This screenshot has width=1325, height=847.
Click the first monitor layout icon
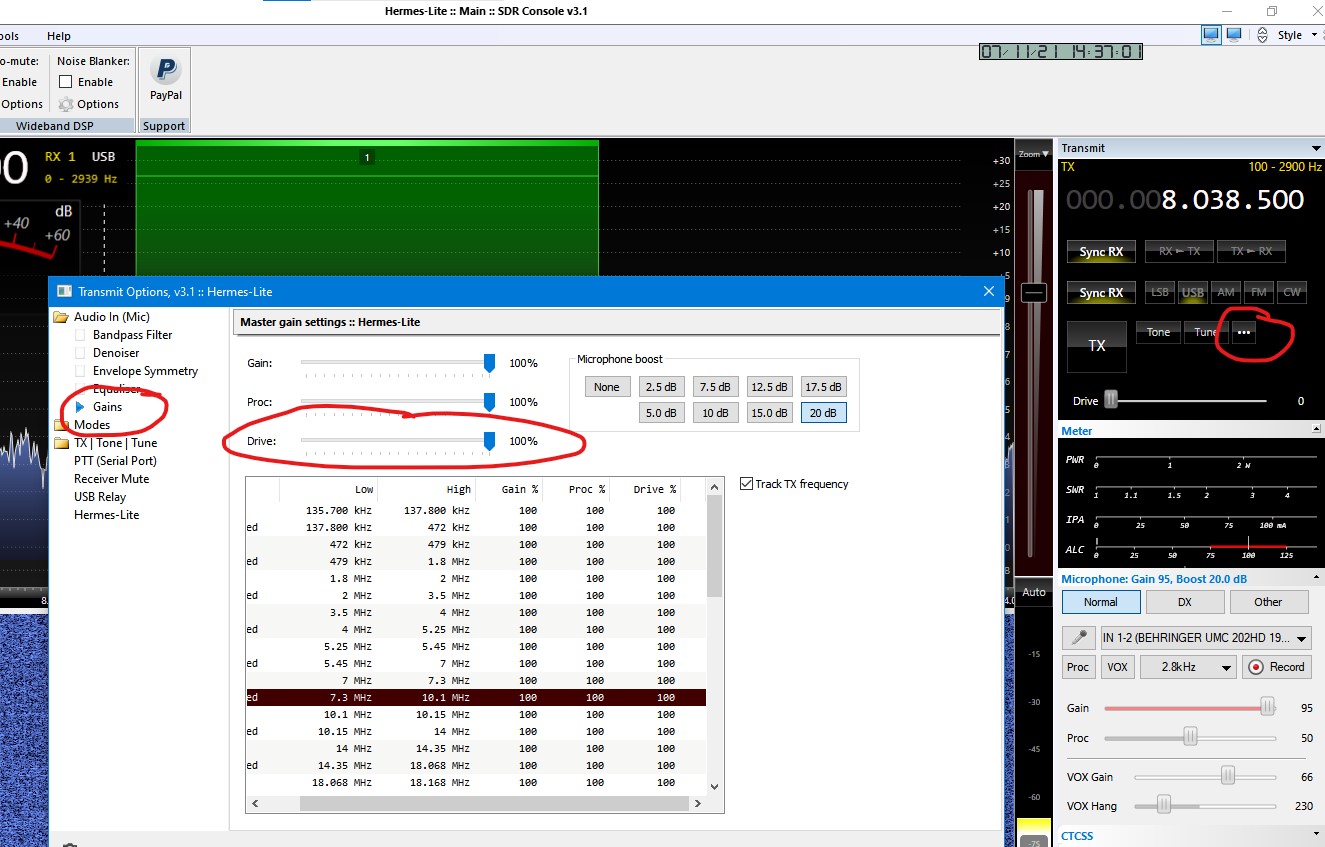[1211, 35]
